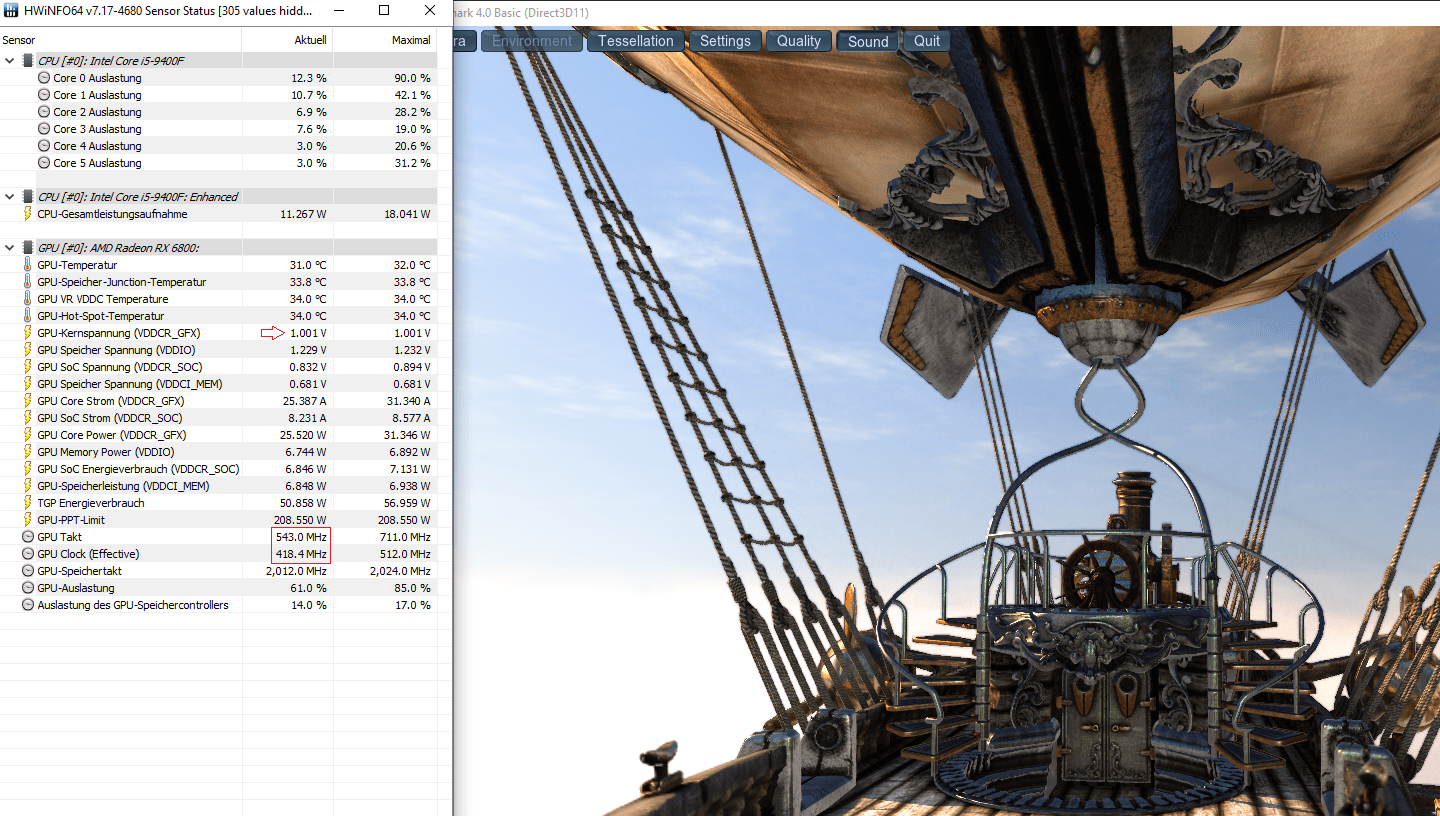
Task: Click the Core 1 Auslastung sensor icon
Action: pos(44,95)
